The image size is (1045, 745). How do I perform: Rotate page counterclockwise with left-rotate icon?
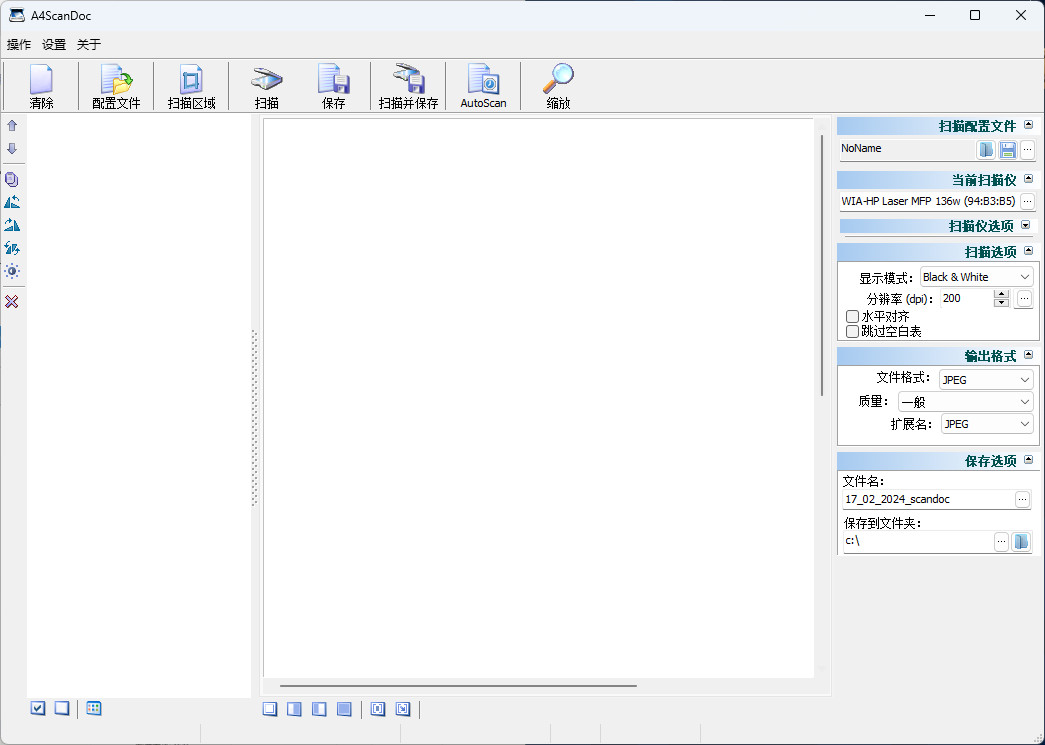coord(12,202)
